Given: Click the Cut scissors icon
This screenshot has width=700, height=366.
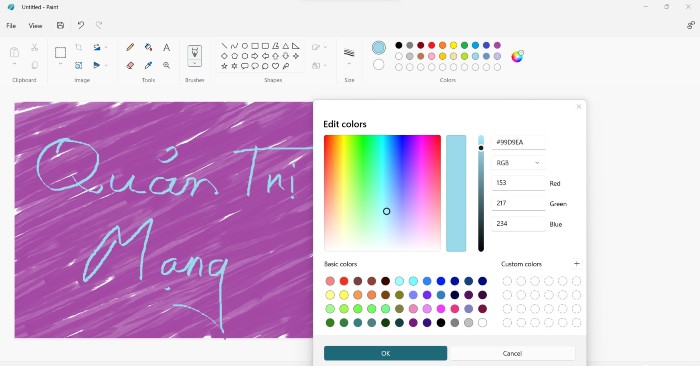Looking at the screenshot, I should [x=34, y=47].
